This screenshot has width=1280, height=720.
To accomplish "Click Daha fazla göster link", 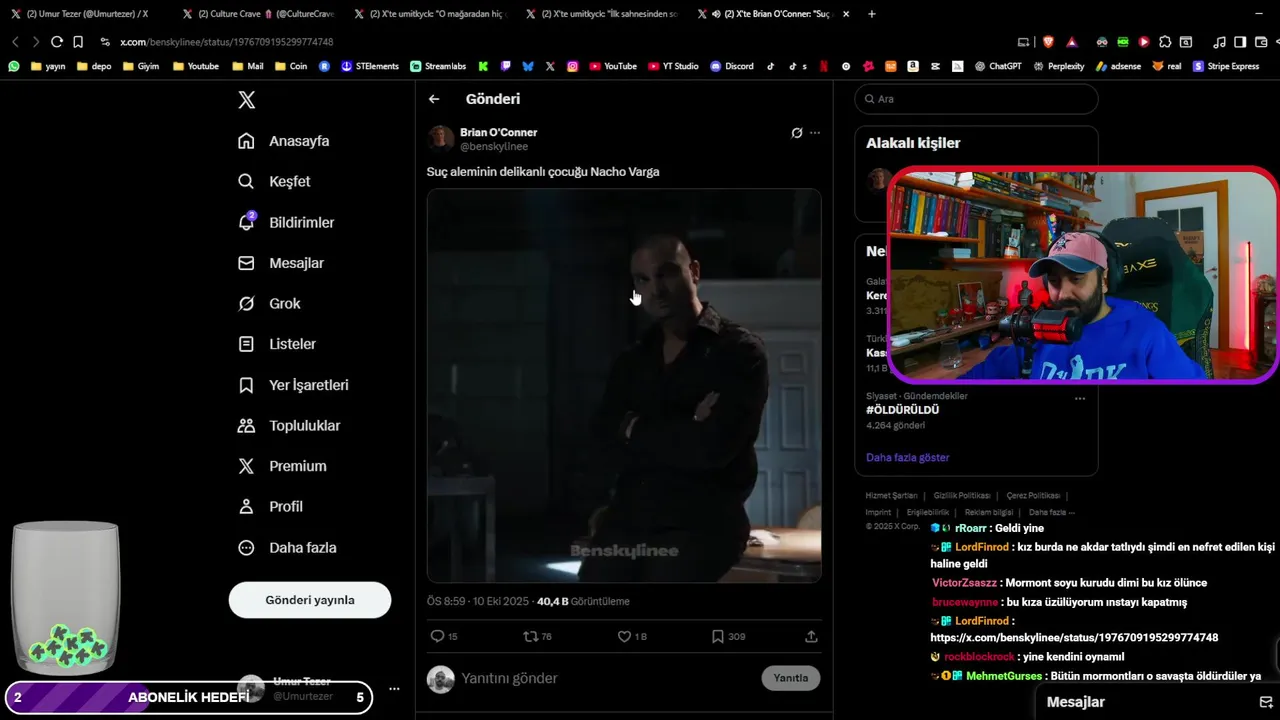I will (x=907, y=457).
